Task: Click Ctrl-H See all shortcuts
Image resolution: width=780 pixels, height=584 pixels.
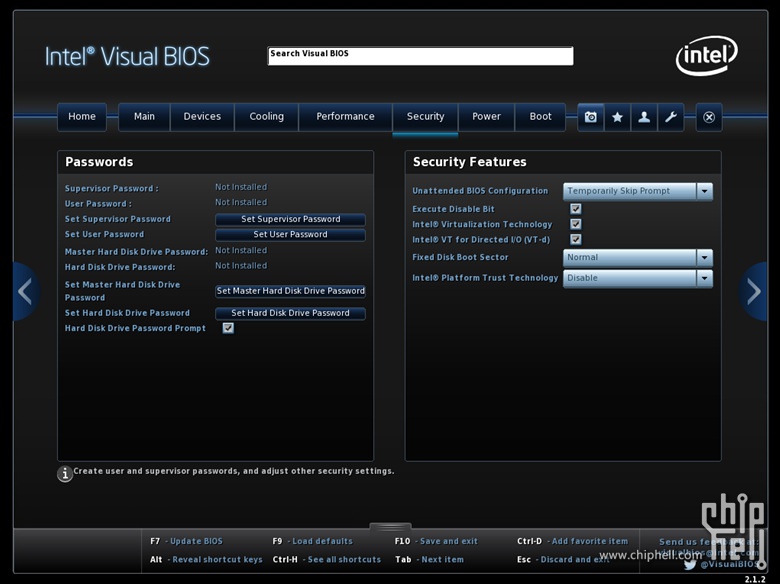Action: tap(327, 560)
